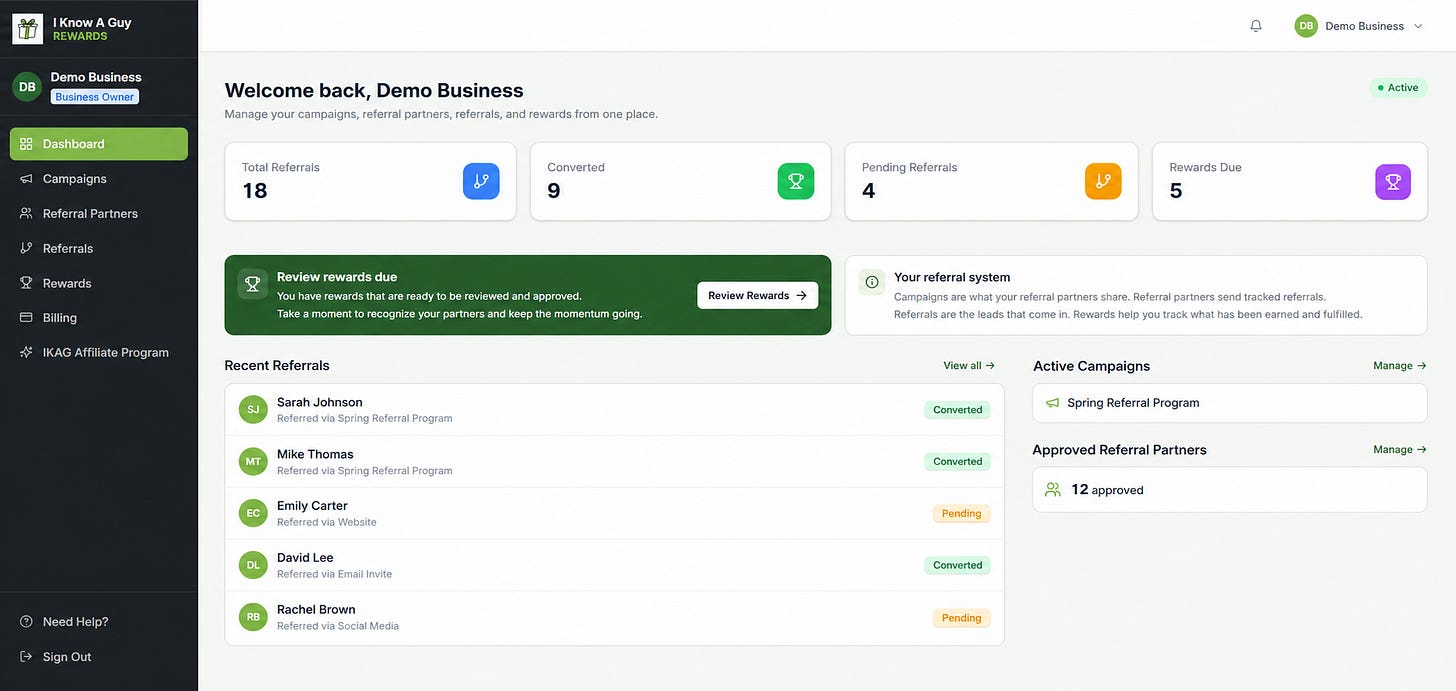1456x691 pixels.
Task: Open IKAG Affiliate Program page
Action: point(99,352)
